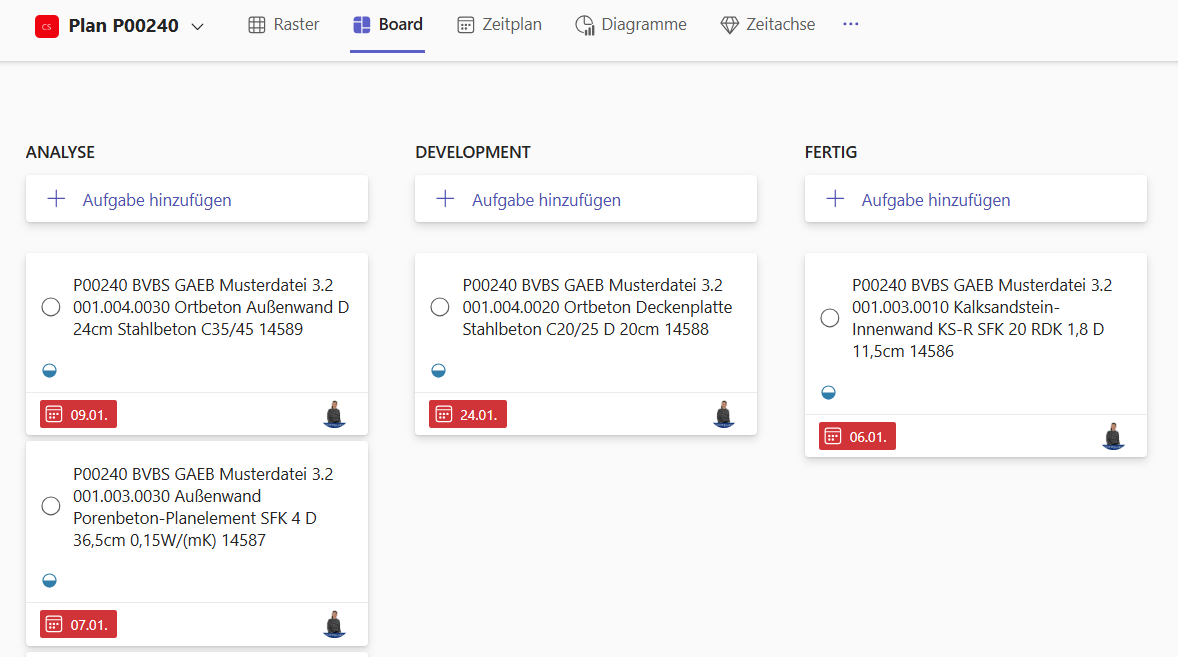Click the assignee avatar on the 24.01. card
The width and height of the screenshot is (1178, 657).
pyautogui.click(x=724, y=414)
